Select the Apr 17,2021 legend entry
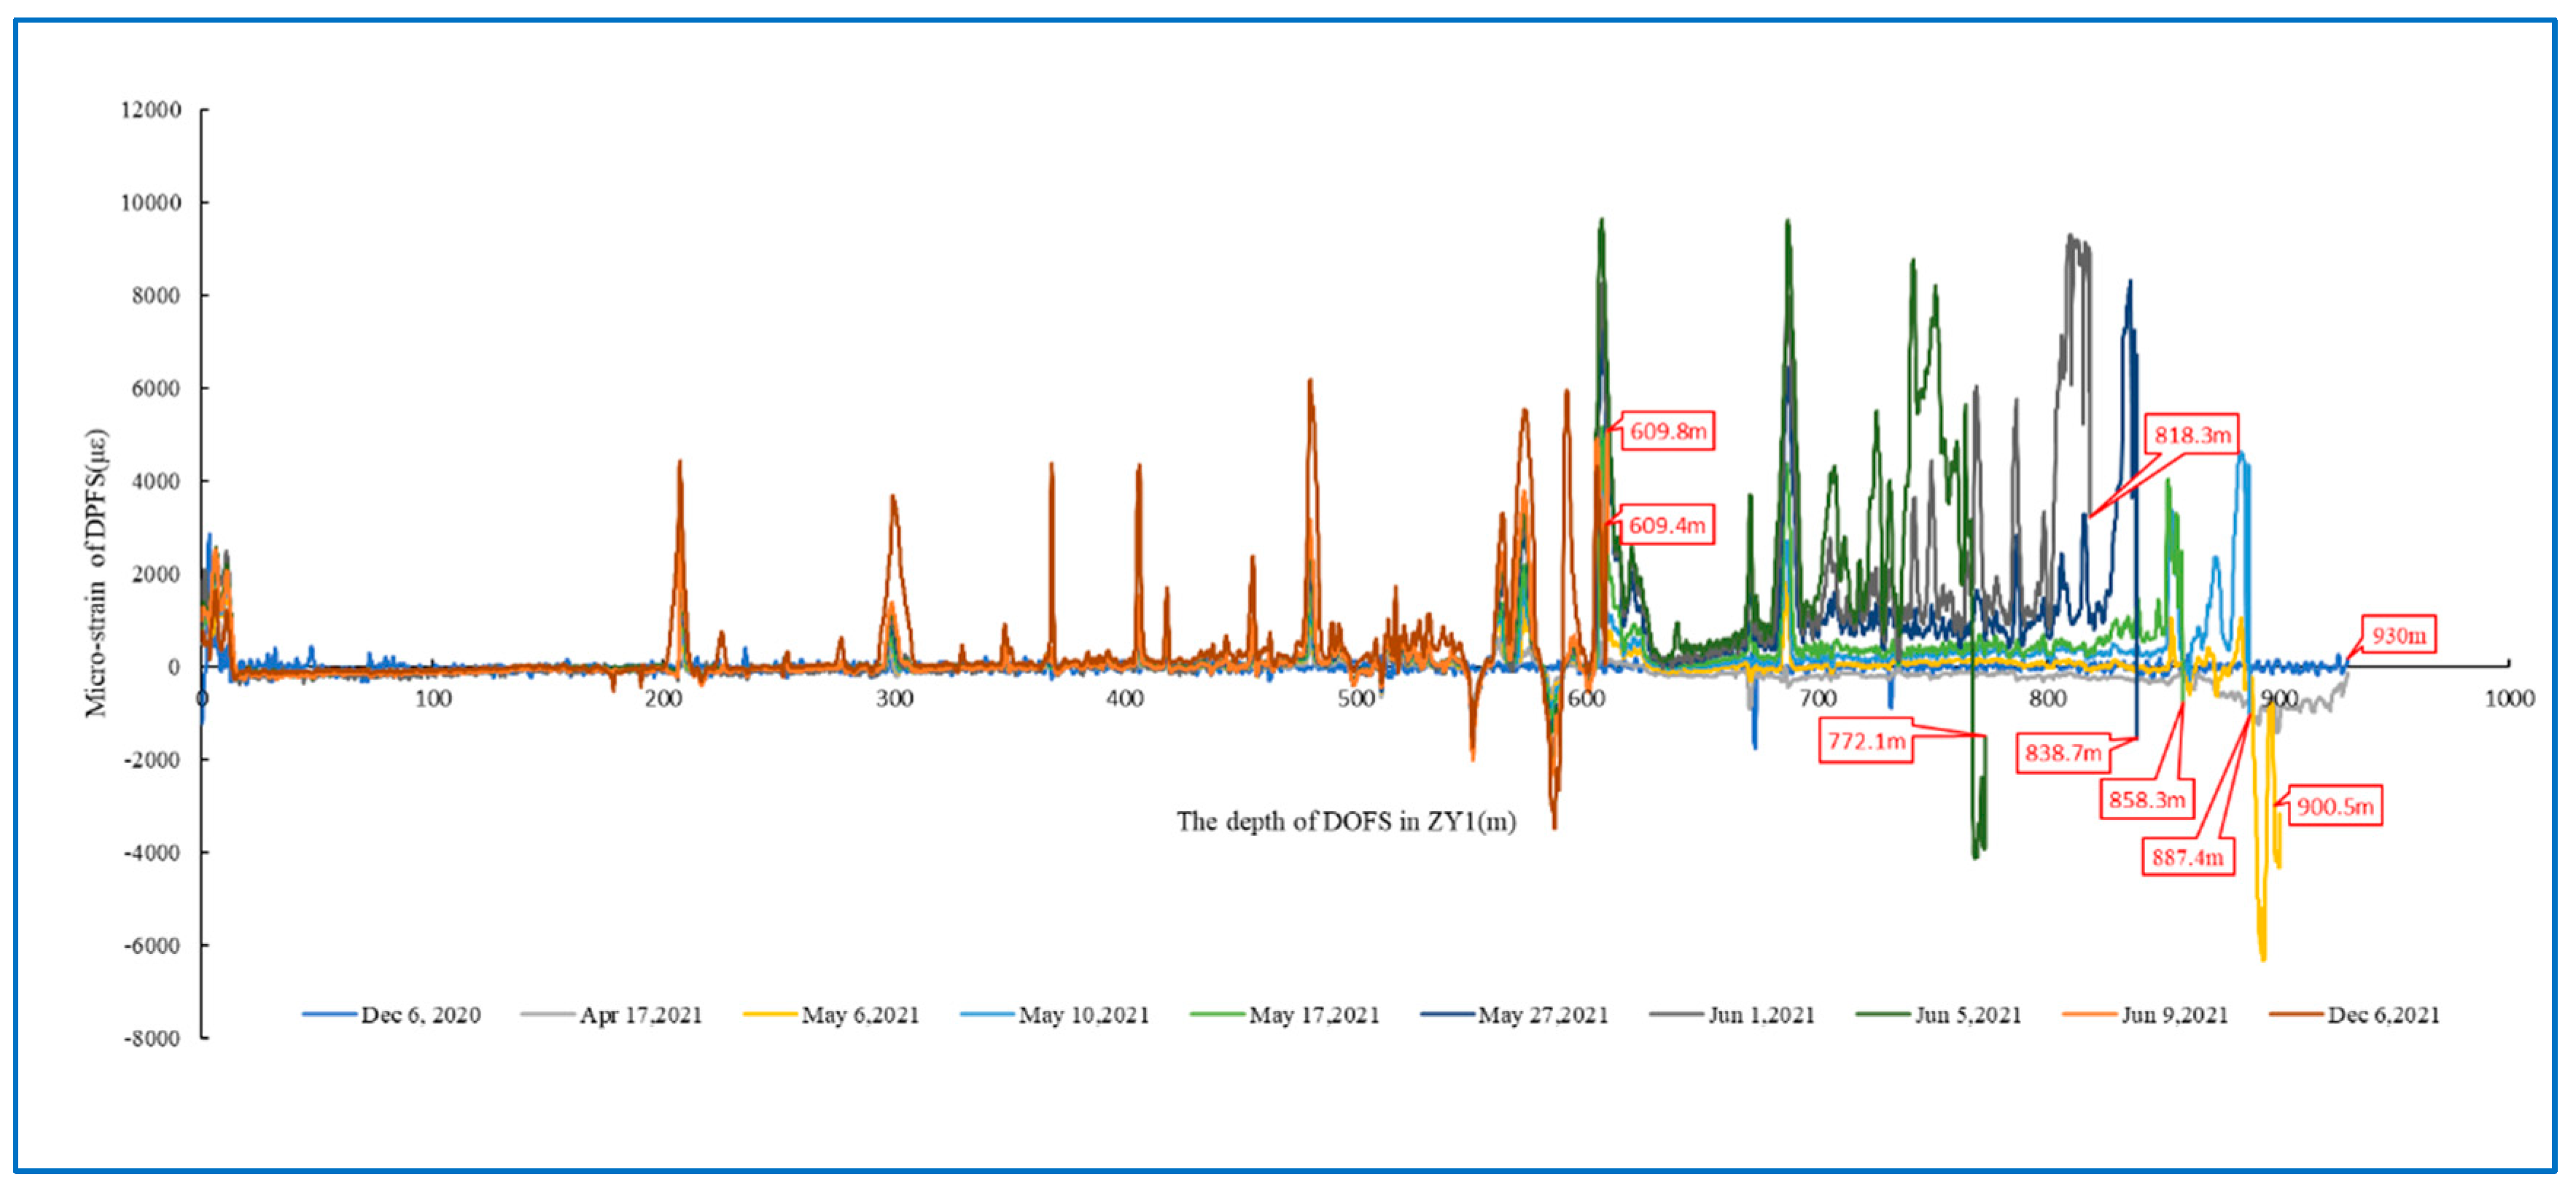Viewport: 2576px width, 1188px height. click(x=640, y=1015)
